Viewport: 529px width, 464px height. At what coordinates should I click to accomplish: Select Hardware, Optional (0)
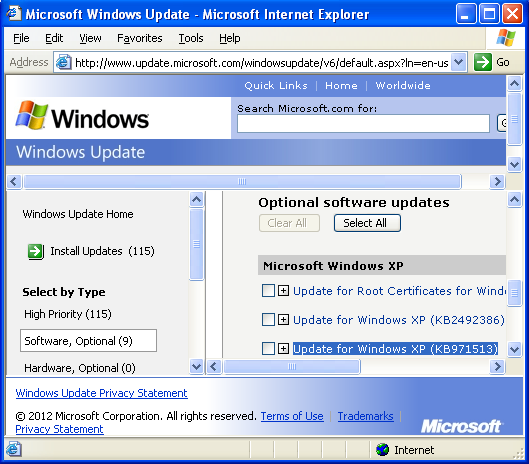(80, 368)
